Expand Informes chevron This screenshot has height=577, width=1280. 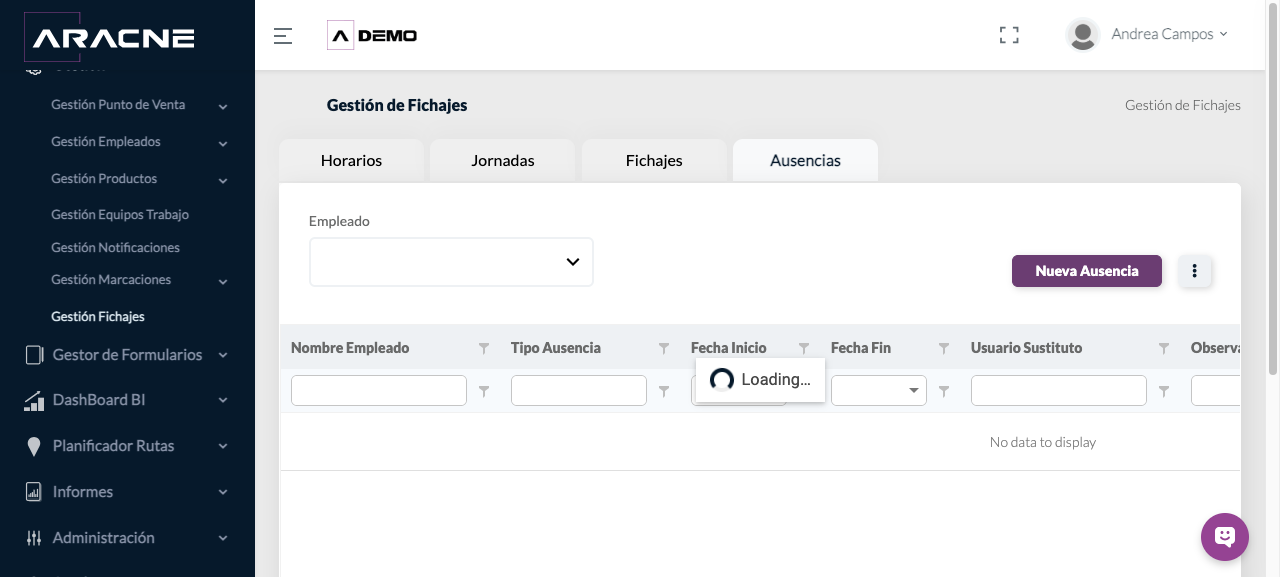pos(223,492)
